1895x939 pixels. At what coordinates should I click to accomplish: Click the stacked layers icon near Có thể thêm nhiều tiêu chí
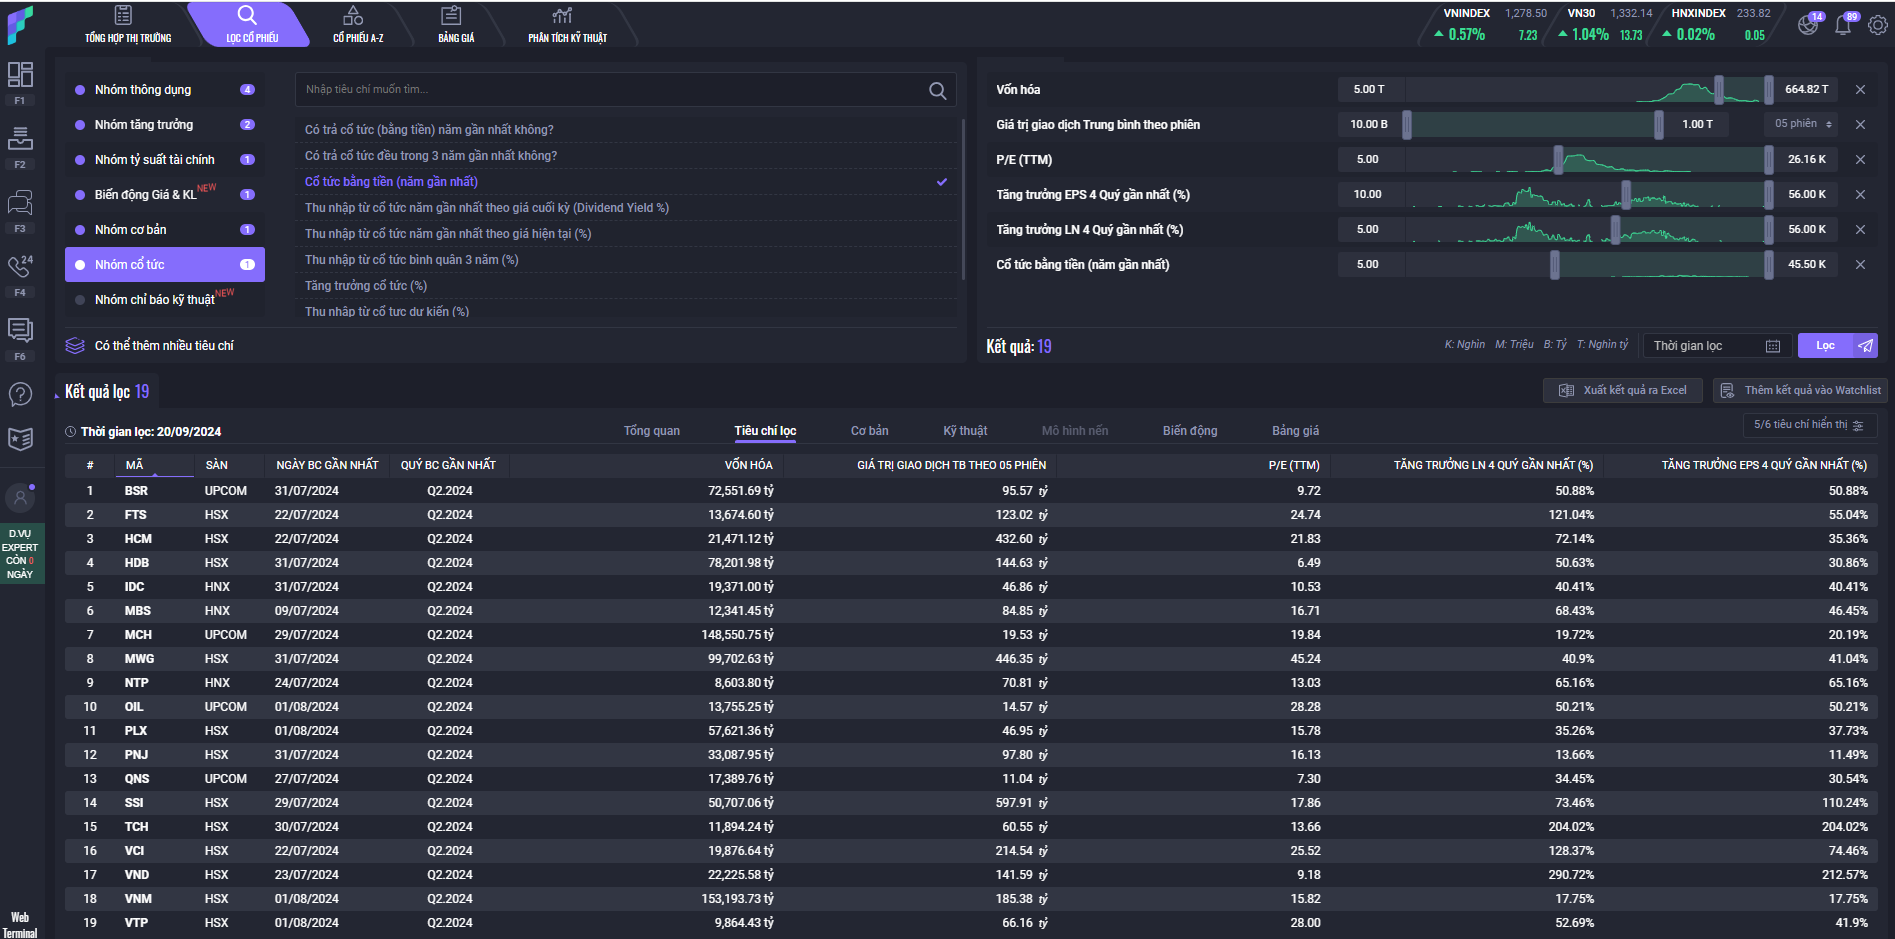pyautogui.click(x=75, y=346)
